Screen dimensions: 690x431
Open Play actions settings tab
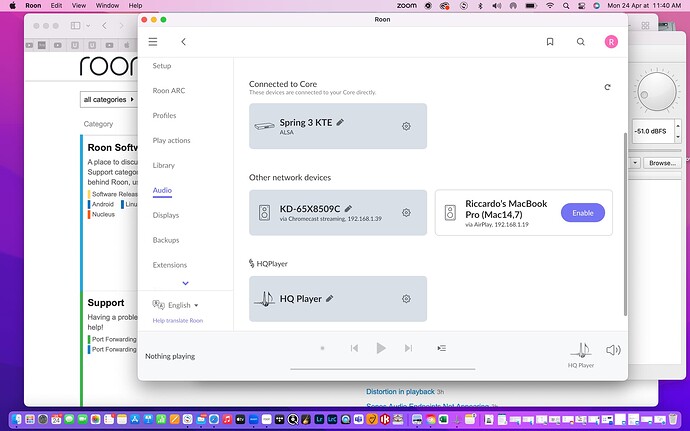click(172, 140)
